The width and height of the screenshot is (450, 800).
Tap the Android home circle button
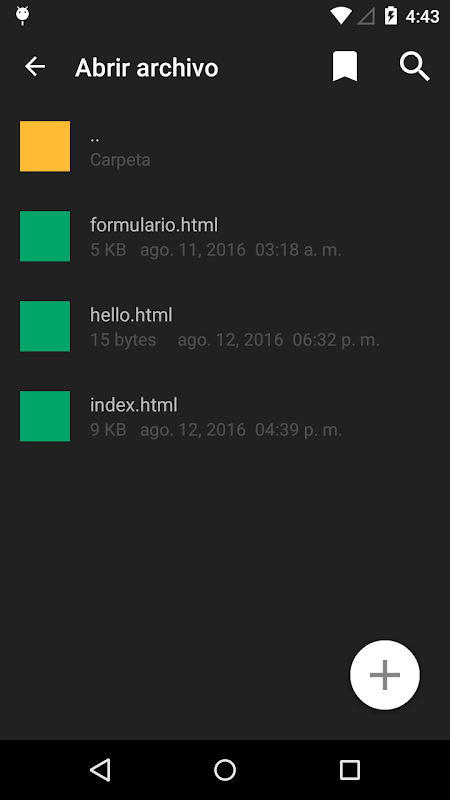pos(225,769)
